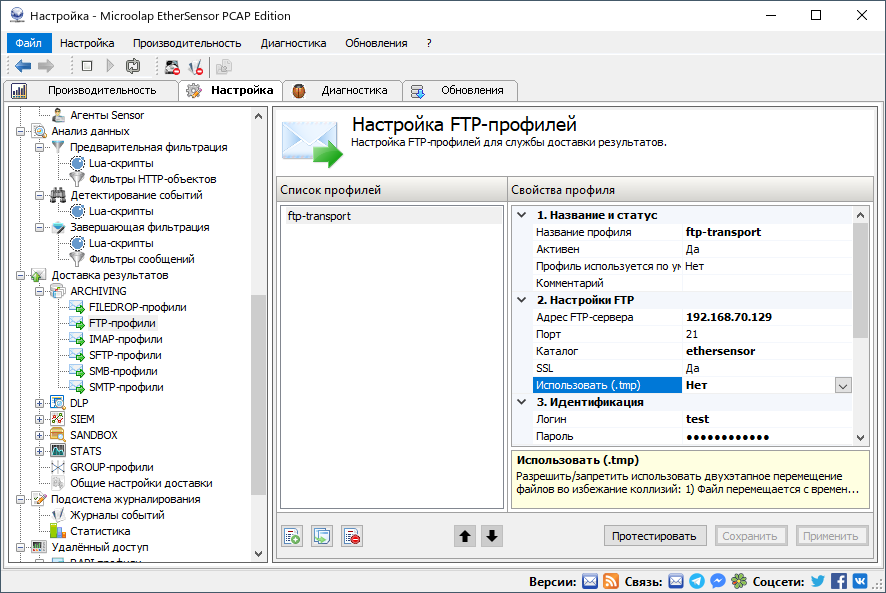This screenshot has width=886, height=593.
Task: Collapse the 'Настройки FTP' section
Action: click(x=520, y=300)
